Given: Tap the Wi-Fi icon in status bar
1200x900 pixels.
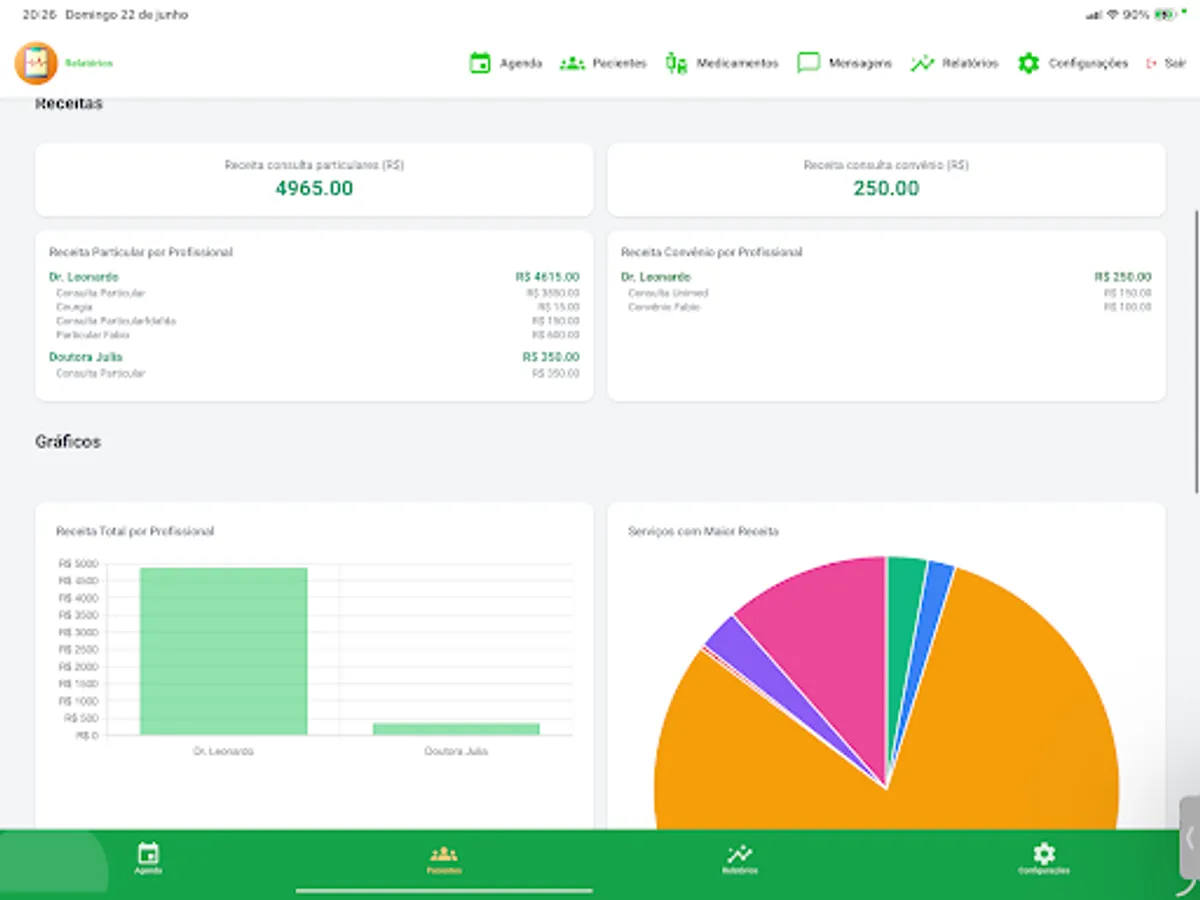Looking at the screenshot, I should (x=1112, y=15).
